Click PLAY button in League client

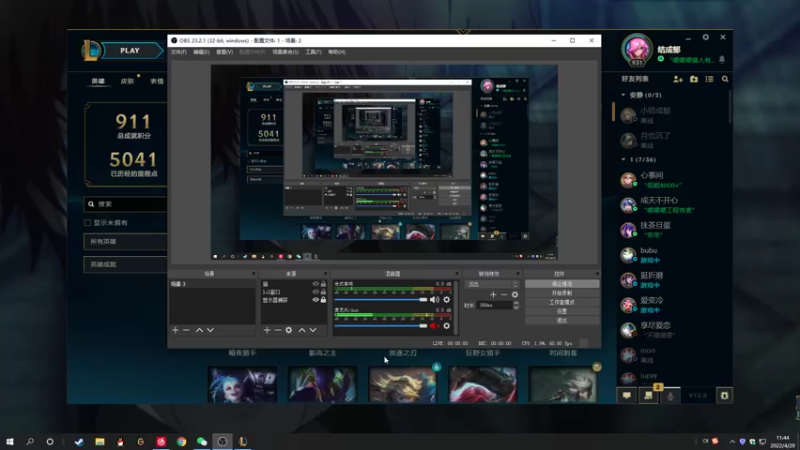[x=130, y=51]
